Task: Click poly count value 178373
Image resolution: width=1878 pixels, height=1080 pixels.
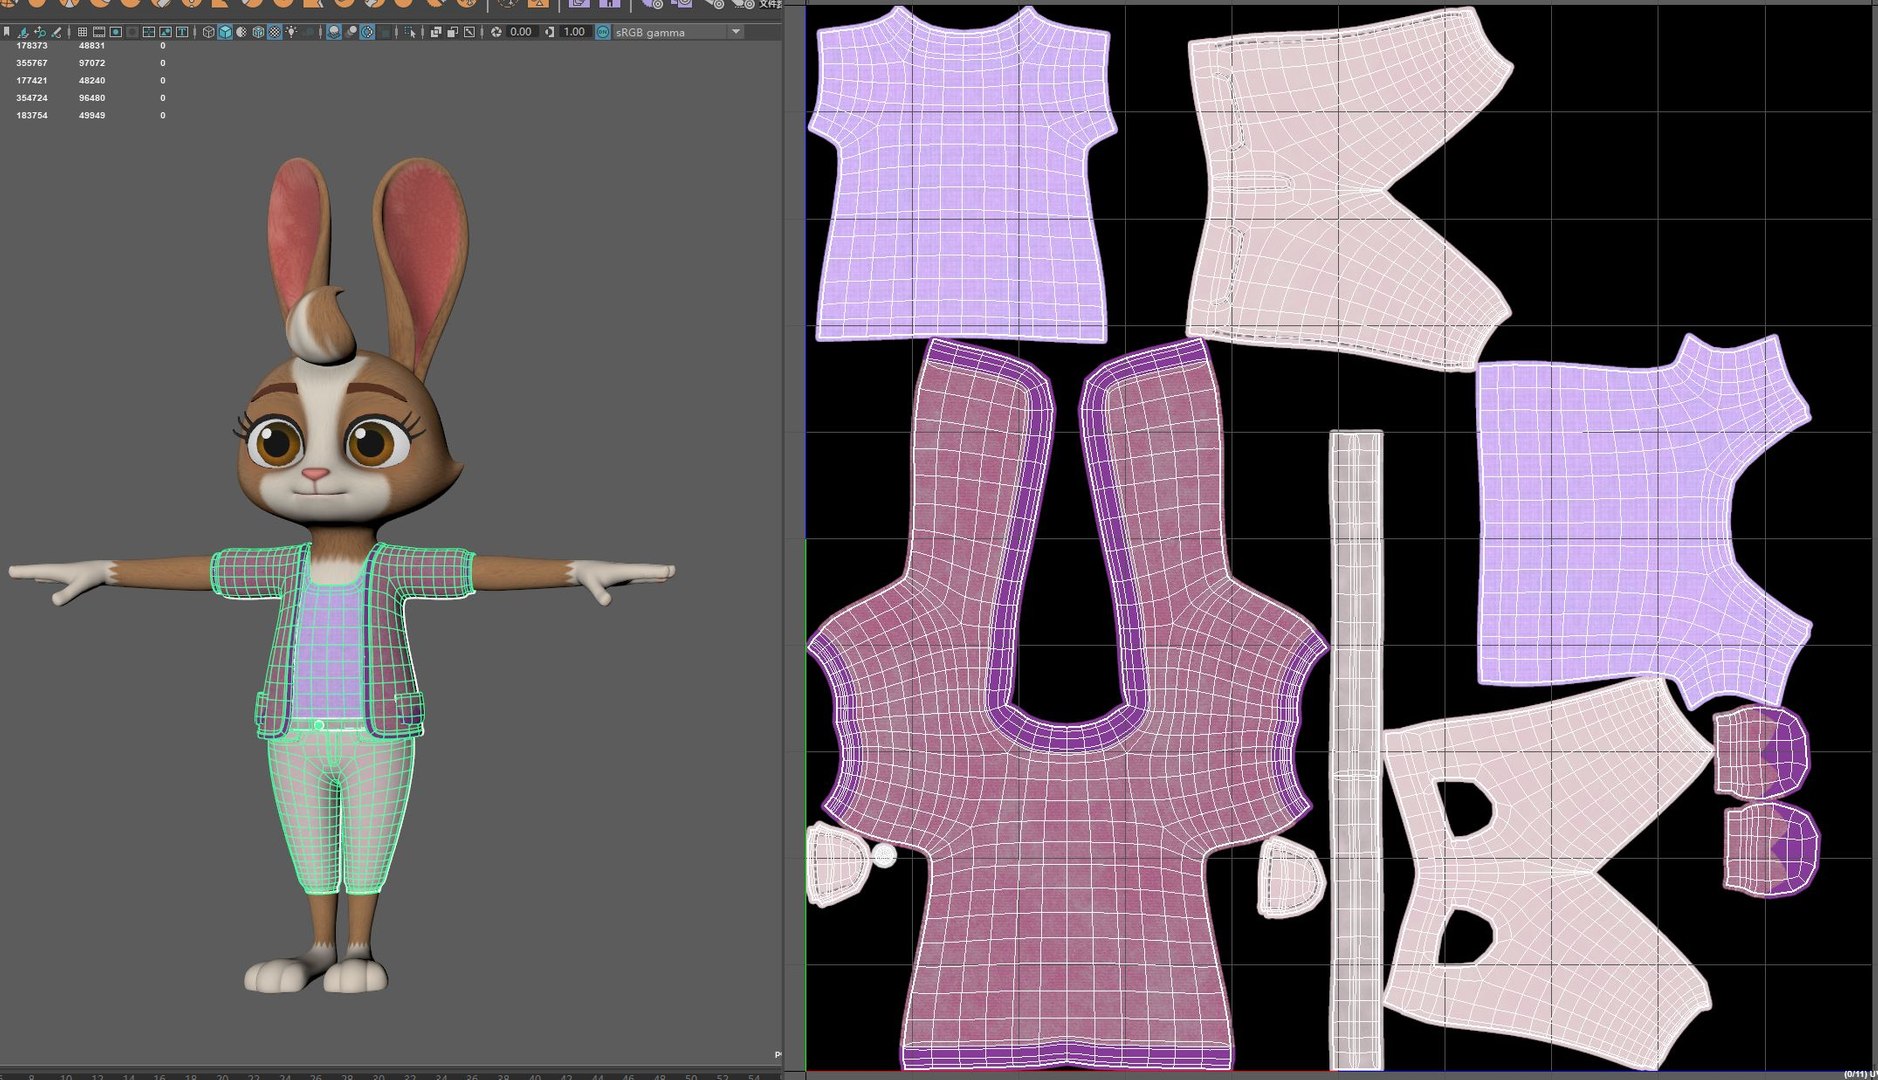Action: (32, 46)
